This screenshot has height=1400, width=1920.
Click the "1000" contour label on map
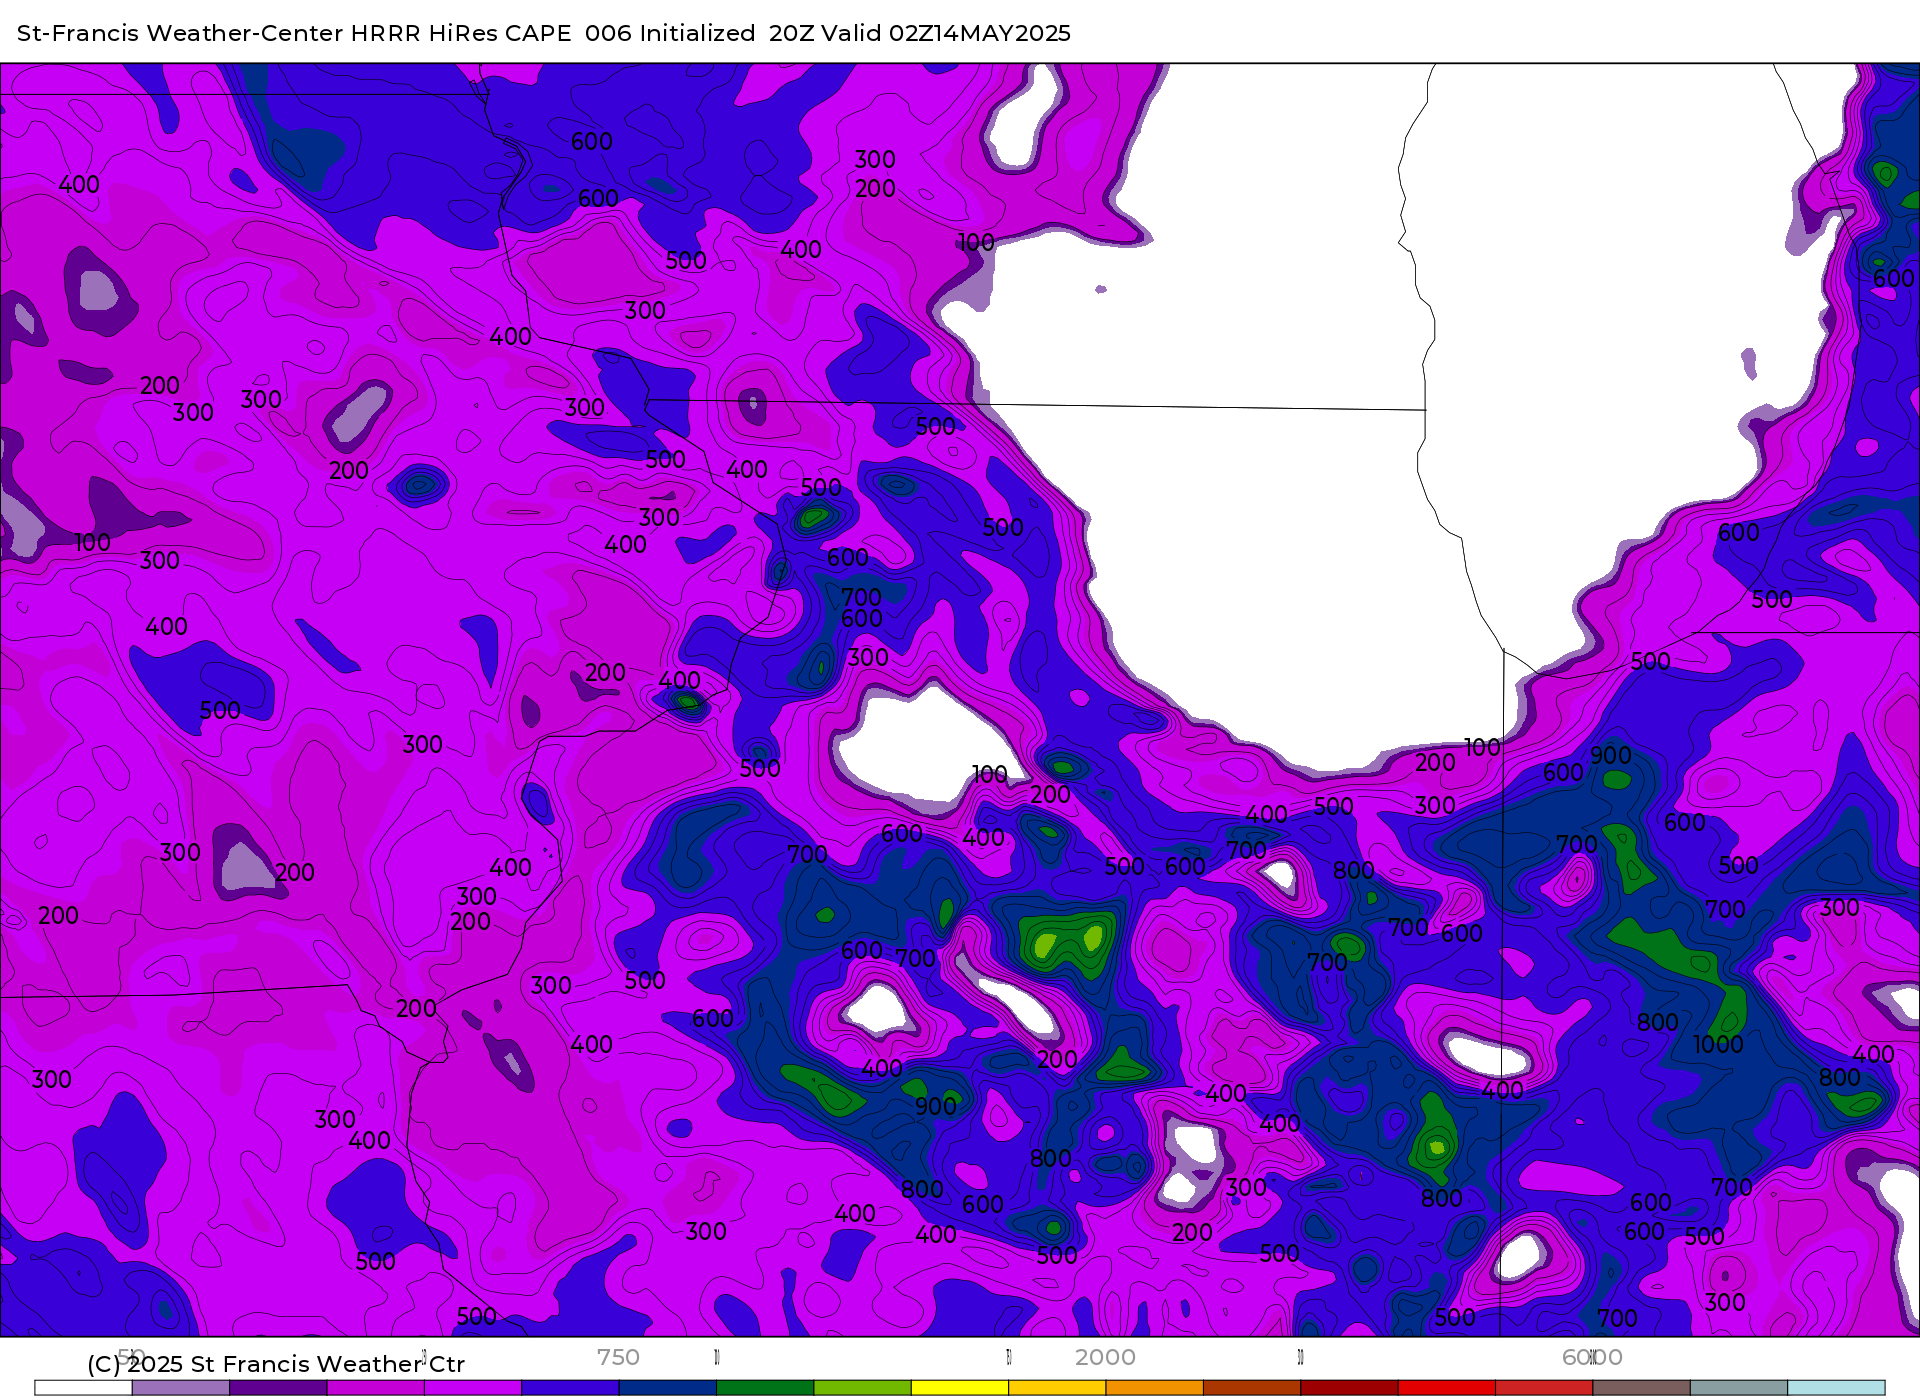click(1718, 1045)
